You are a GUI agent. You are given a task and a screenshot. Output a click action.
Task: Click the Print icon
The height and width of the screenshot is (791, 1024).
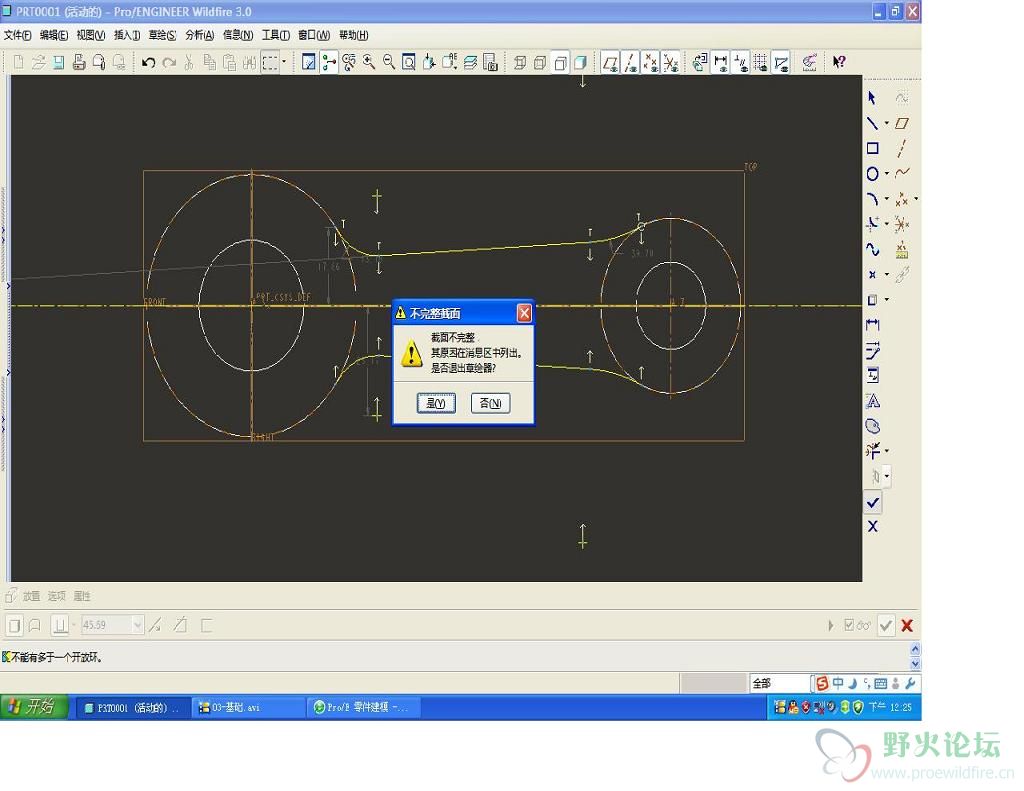[x=79, y=62]
